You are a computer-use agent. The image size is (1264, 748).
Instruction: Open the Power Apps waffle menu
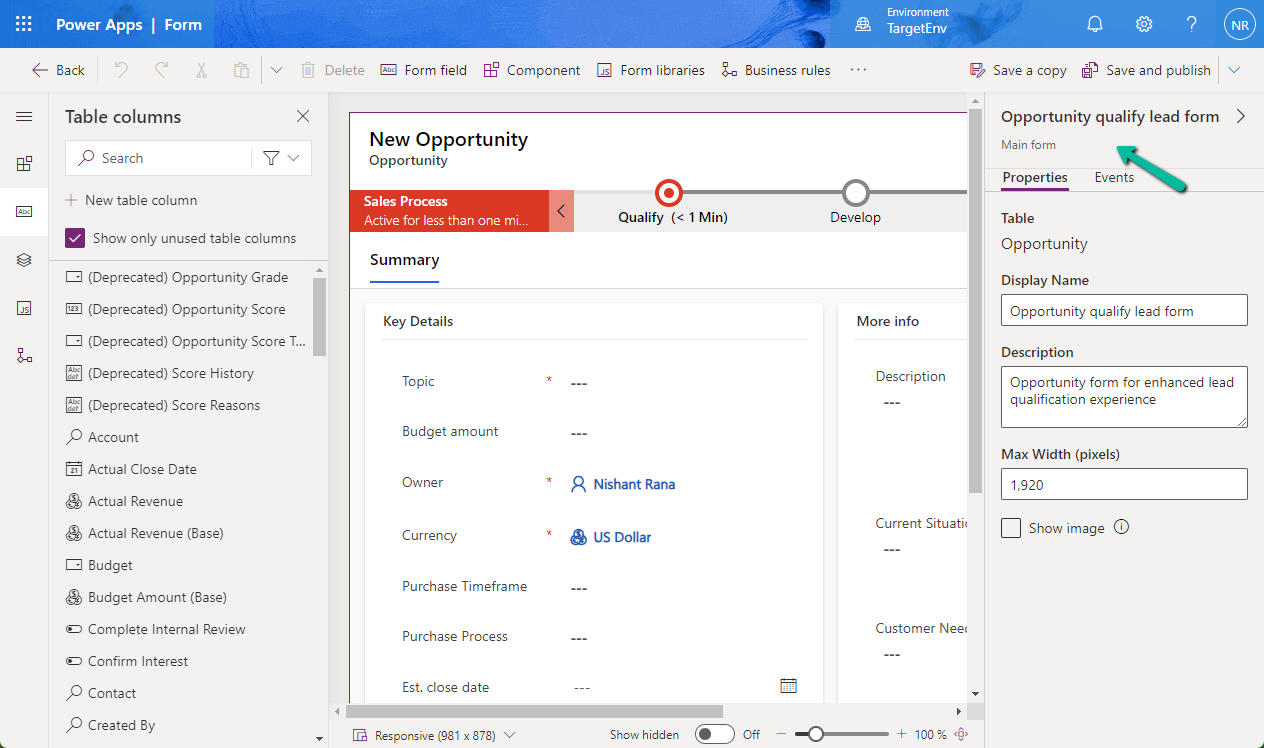(23, 23)
